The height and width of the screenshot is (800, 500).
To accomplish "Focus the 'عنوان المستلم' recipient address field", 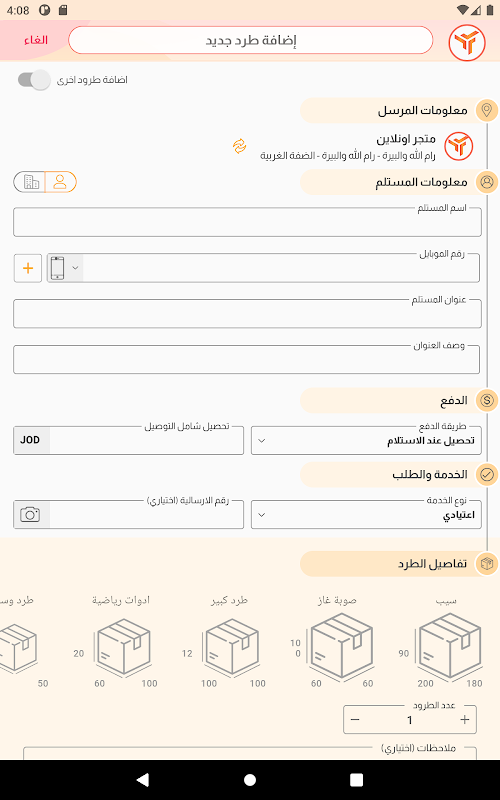I will [247, 313].
